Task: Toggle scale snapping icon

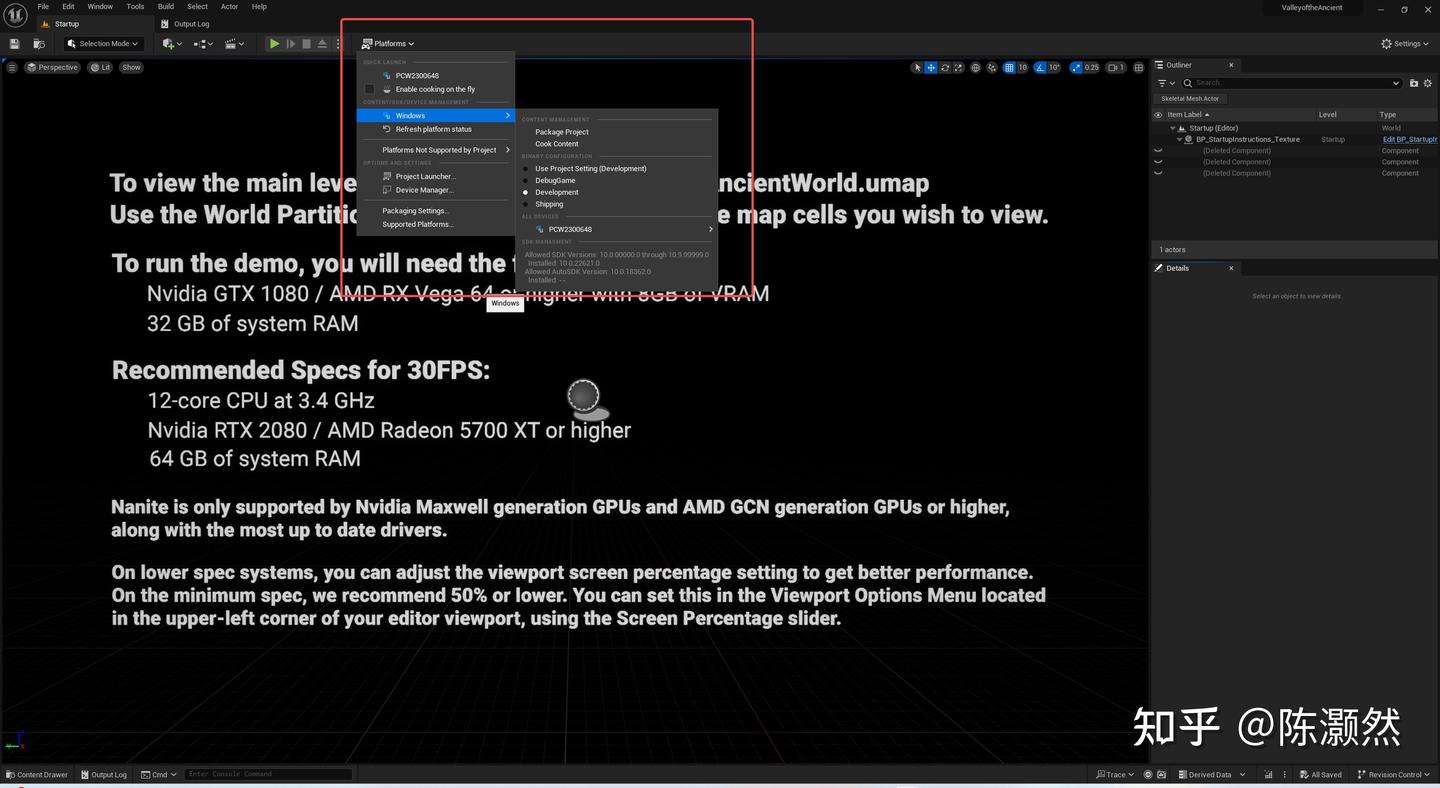Action: (1077, 68)
